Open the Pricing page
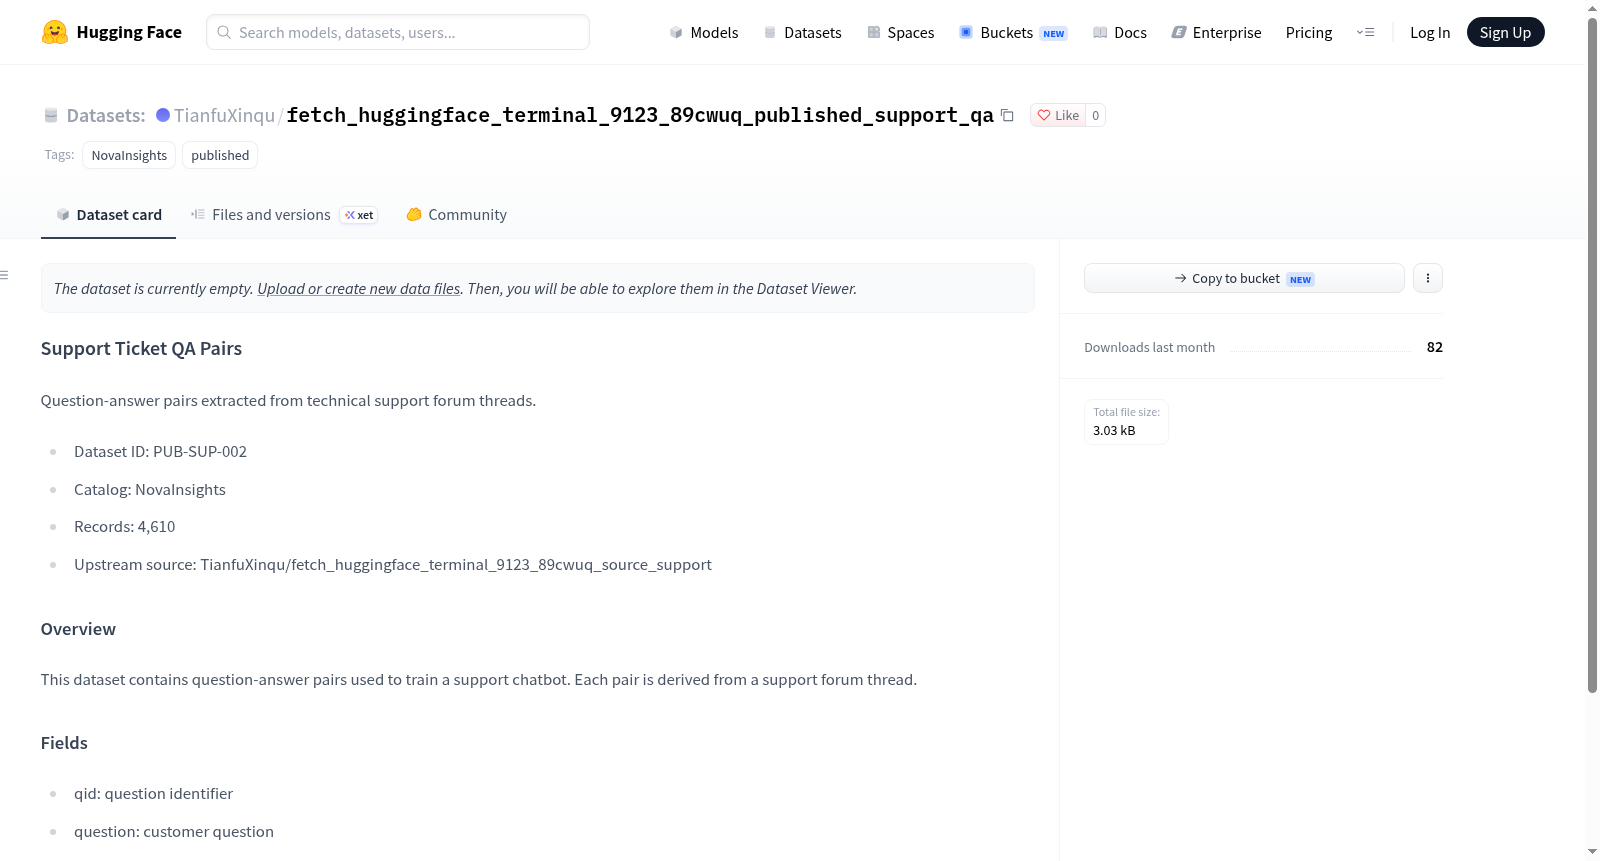 click(x=1309, y=32)
